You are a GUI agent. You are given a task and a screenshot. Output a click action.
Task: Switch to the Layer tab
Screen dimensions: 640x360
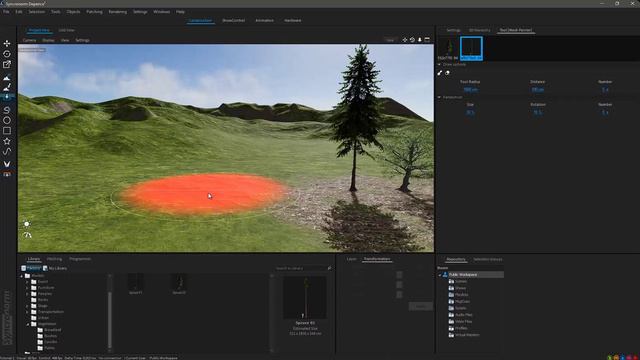[x=351, y=259]
